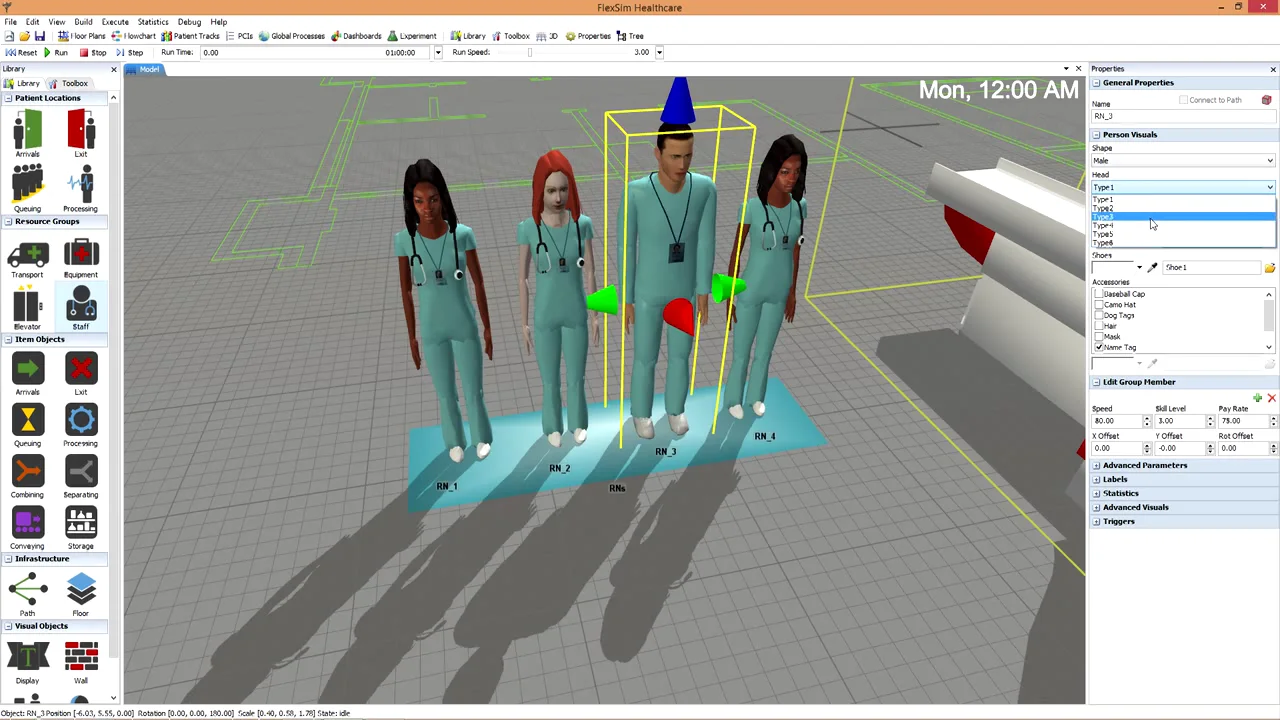The width and height of the screenshot is (1280, 720).
Task: Open the Shape dropdown showing Male
Action: point(1183,161)
